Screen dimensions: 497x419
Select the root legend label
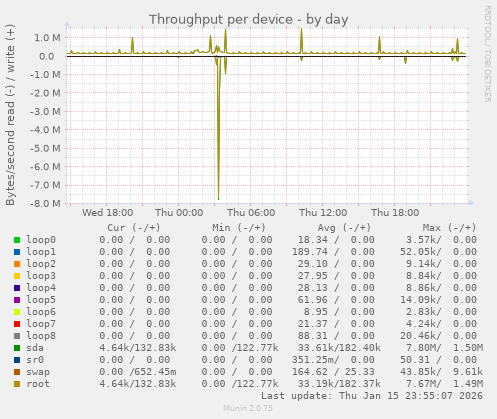coord(38,384)
